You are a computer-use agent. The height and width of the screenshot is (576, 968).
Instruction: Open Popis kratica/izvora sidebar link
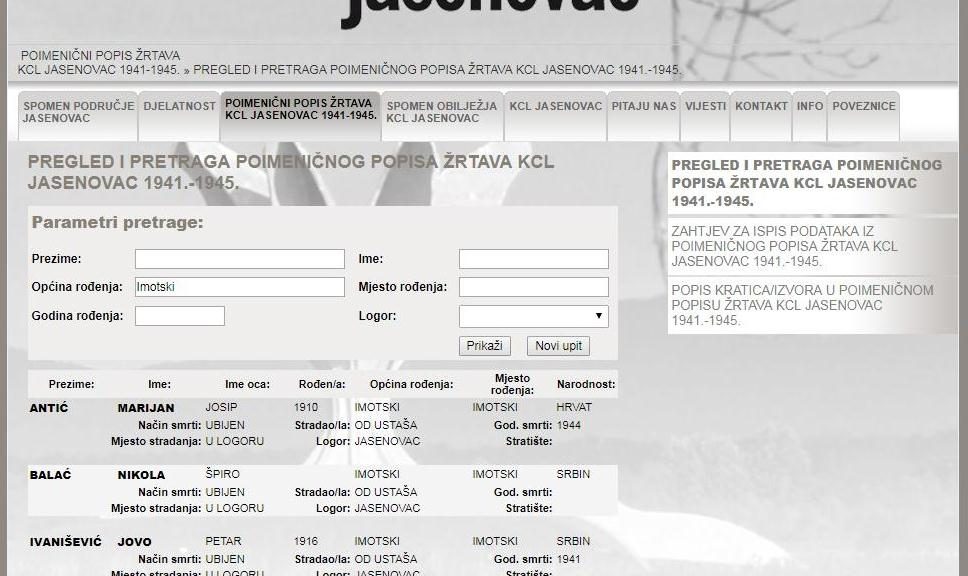(x=801, y=306)
